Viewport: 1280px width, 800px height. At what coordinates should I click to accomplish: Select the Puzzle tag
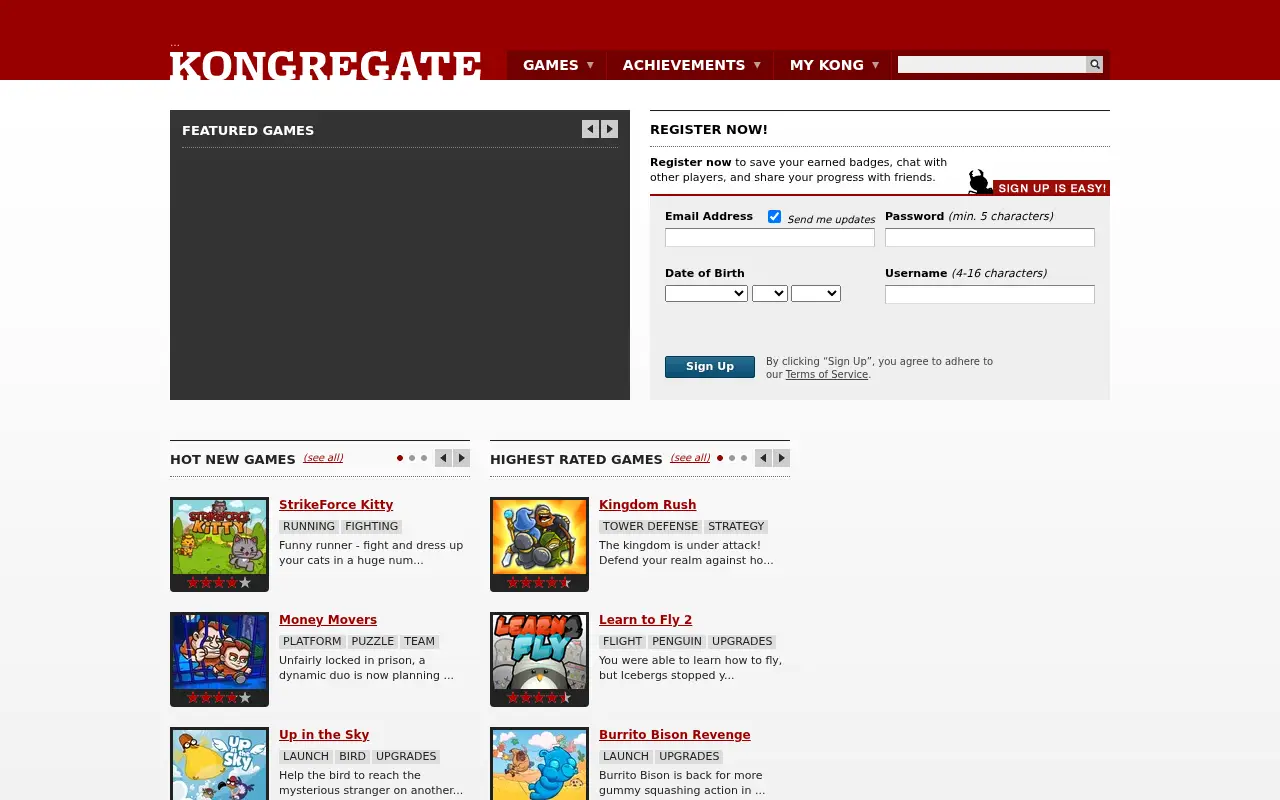pyautogui.click(x=373, y=641)
